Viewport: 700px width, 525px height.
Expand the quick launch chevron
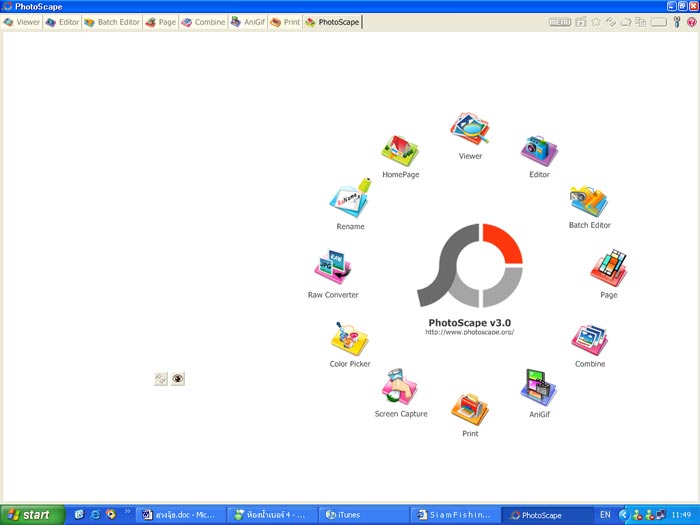tap(127, 512)
